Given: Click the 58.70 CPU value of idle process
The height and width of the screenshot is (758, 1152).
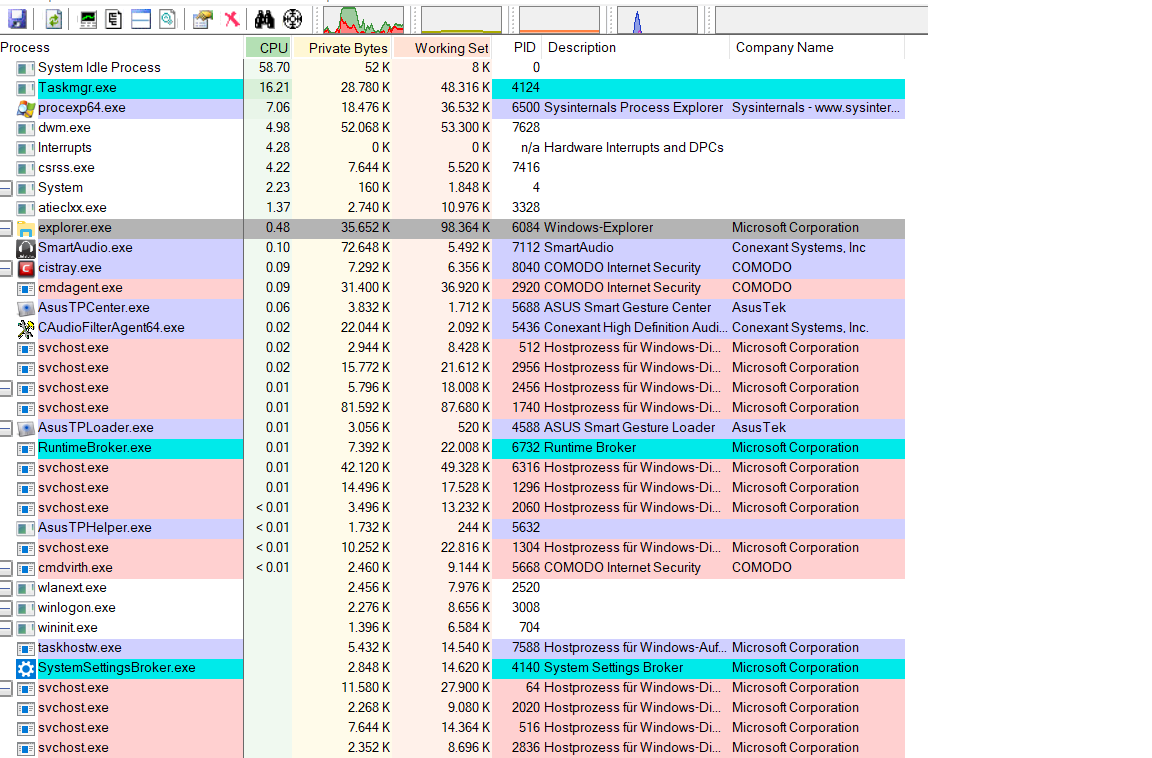Looking at the screenshot, I should [x=274, y=68].
